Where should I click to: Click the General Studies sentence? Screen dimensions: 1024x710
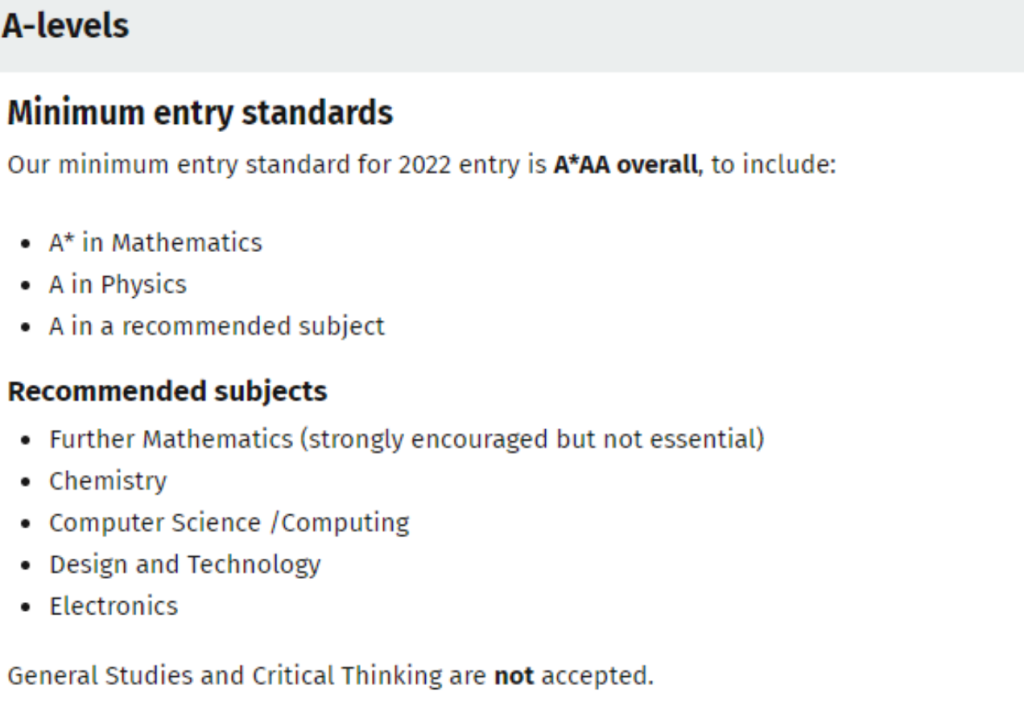coord(330,675)
